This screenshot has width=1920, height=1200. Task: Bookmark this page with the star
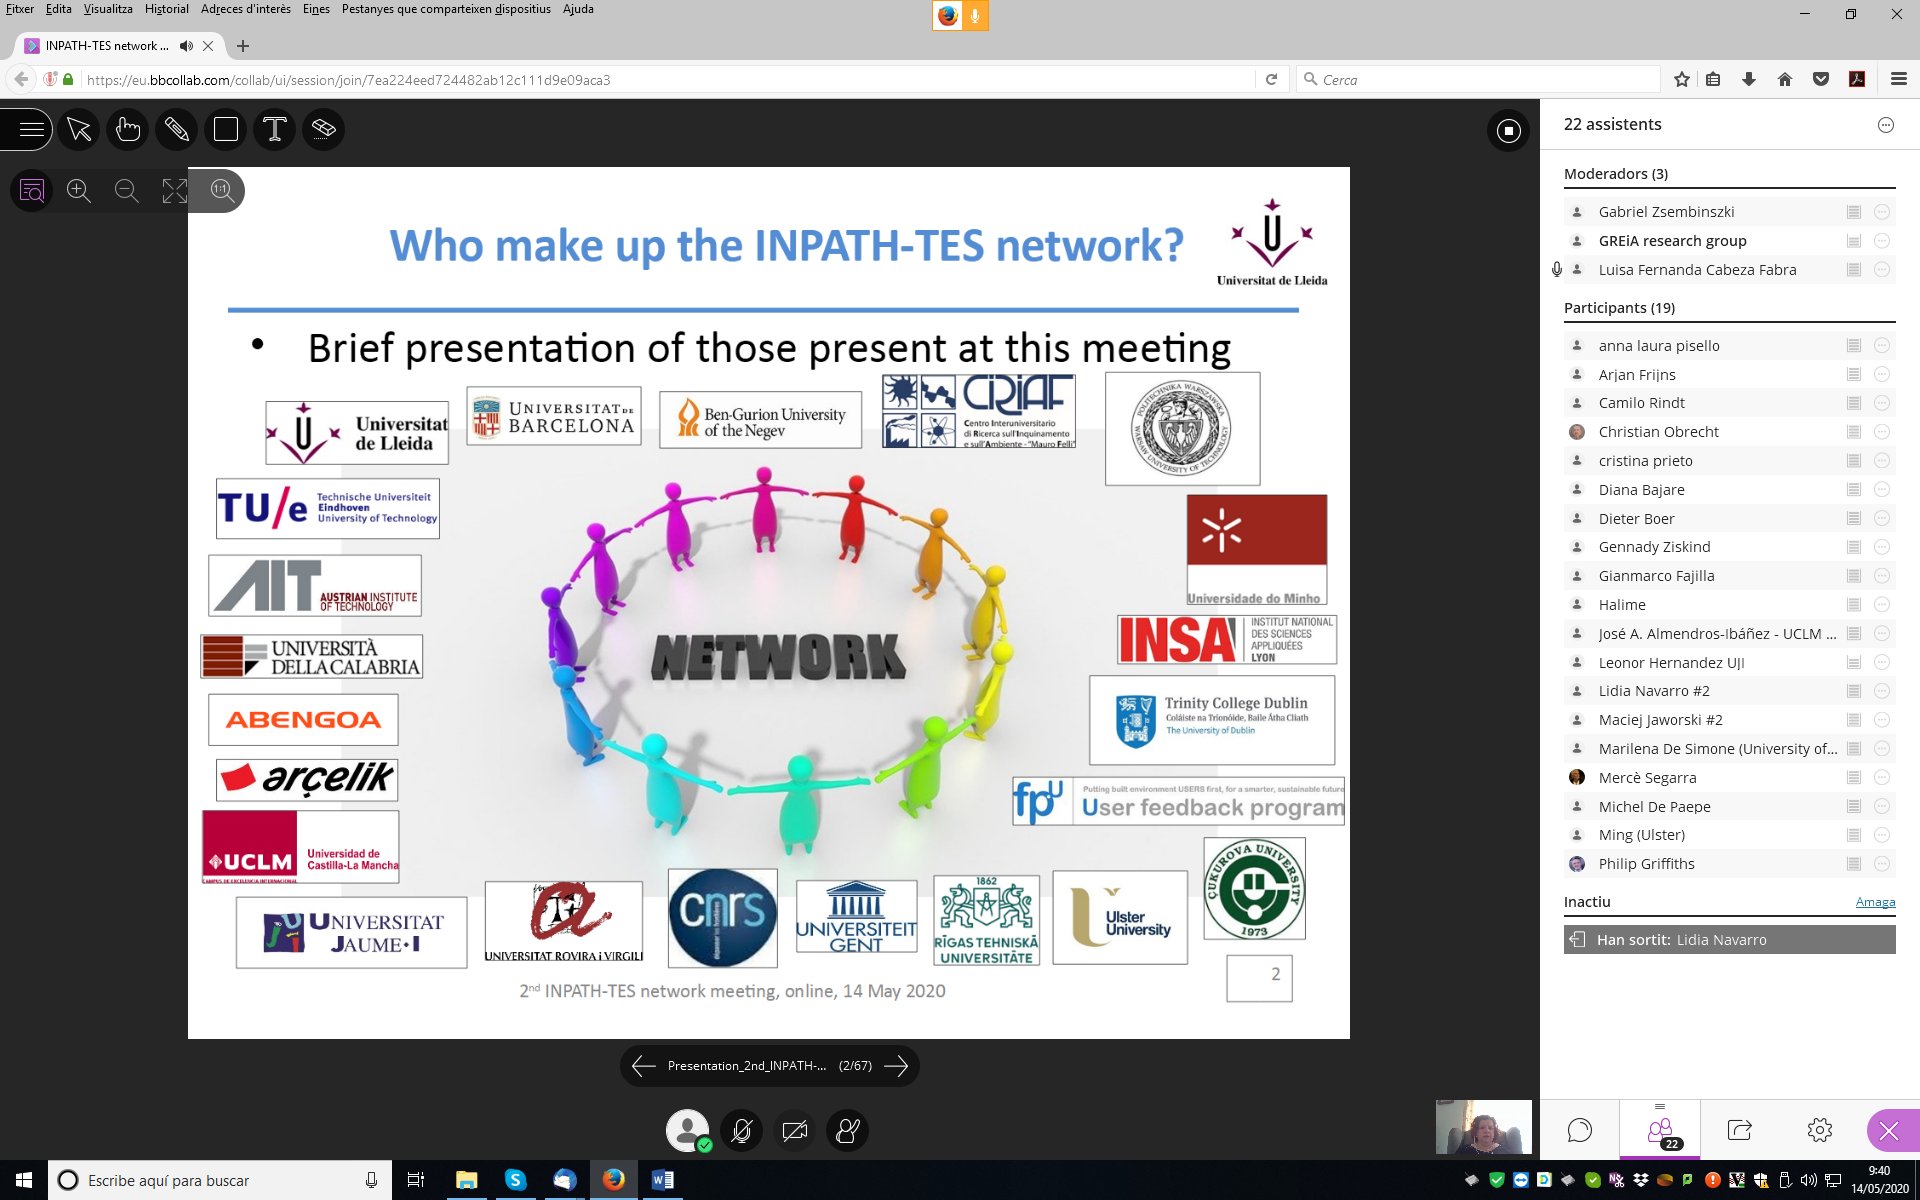coord(1682,80)
